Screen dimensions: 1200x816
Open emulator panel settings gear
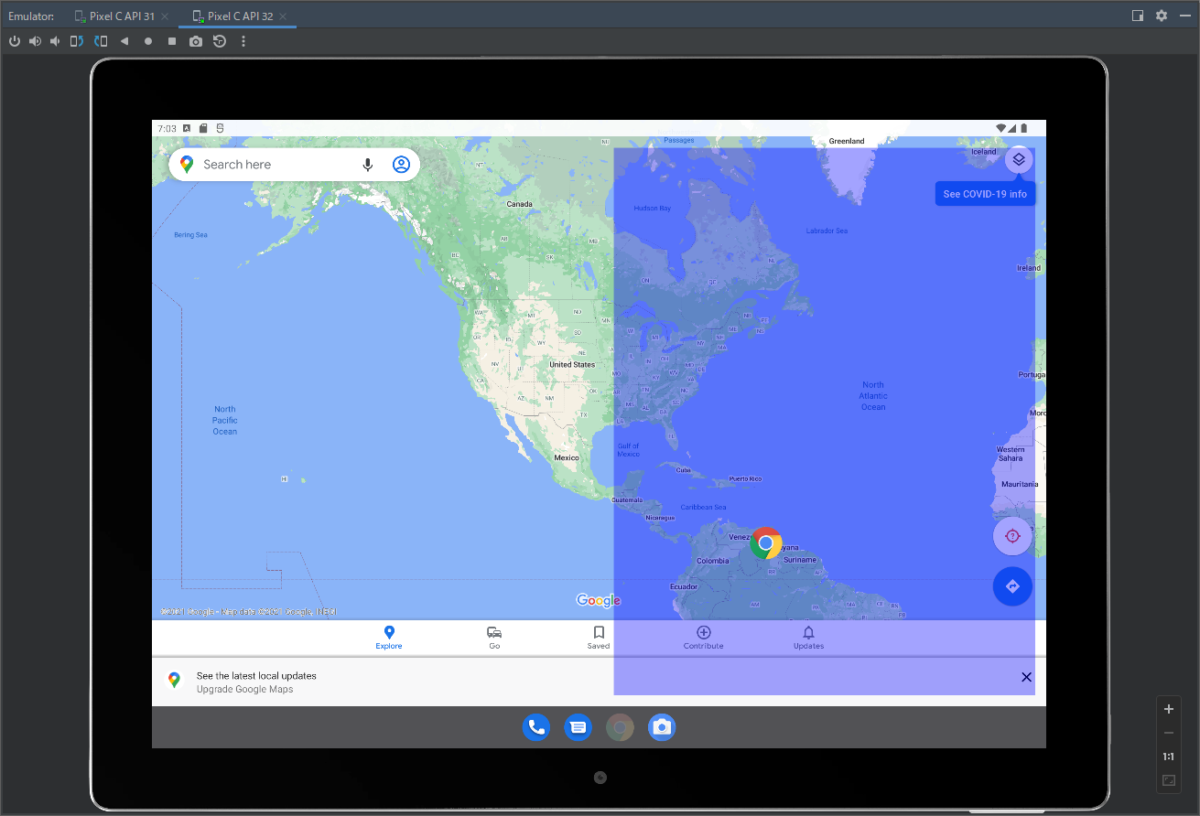click(1161, 16)
